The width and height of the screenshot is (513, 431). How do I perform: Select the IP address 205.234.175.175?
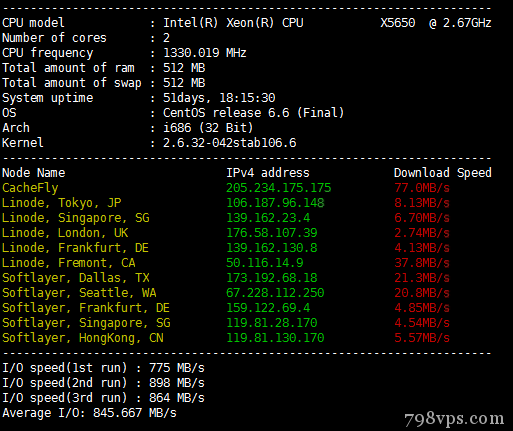pos(279,188)
